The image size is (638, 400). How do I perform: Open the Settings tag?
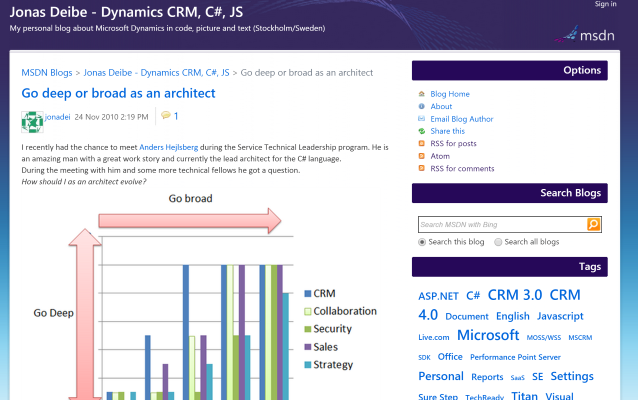tap(572, 376)
